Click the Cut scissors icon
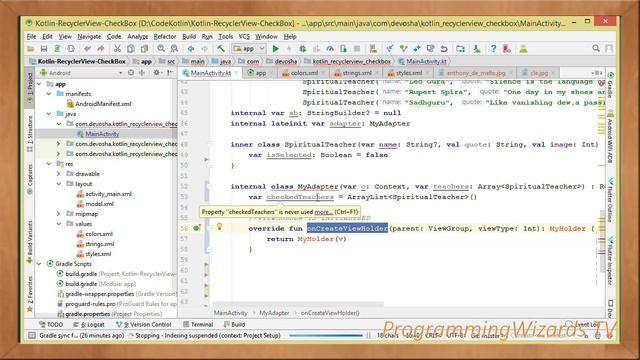The width and height of the screenshot is (640, 360). (117, 49)
